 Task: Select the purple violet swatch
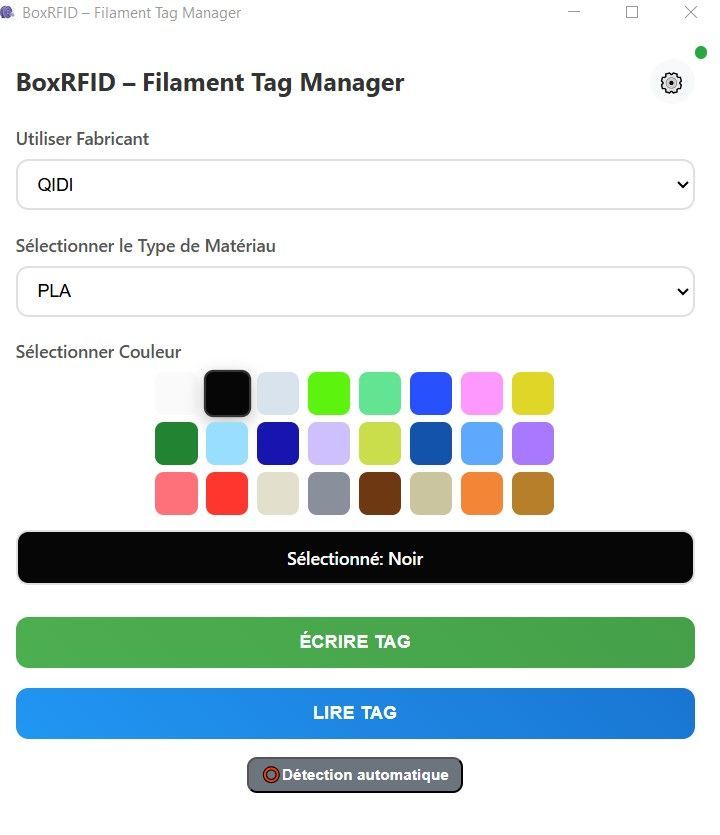[x=533, y=443]
